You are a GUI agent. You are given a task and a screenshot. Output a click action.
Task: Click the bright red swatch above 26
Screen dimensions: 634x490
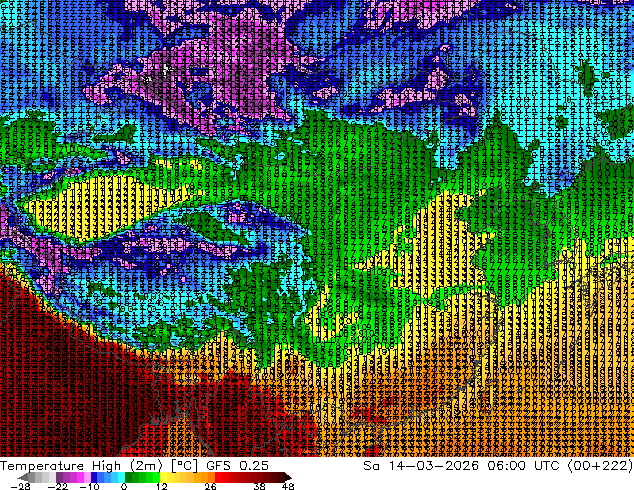[x=218, y=477]
